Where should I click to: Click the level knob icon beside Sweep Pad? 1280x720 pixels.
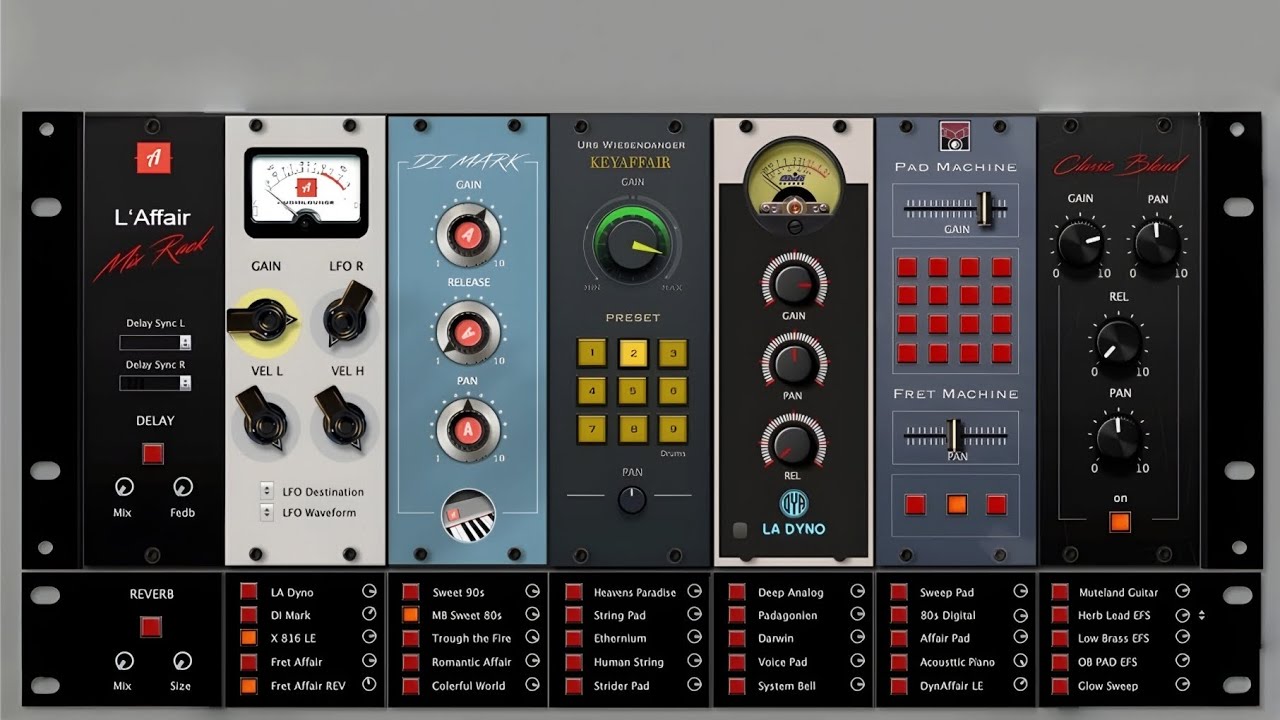pos(1019,592)
